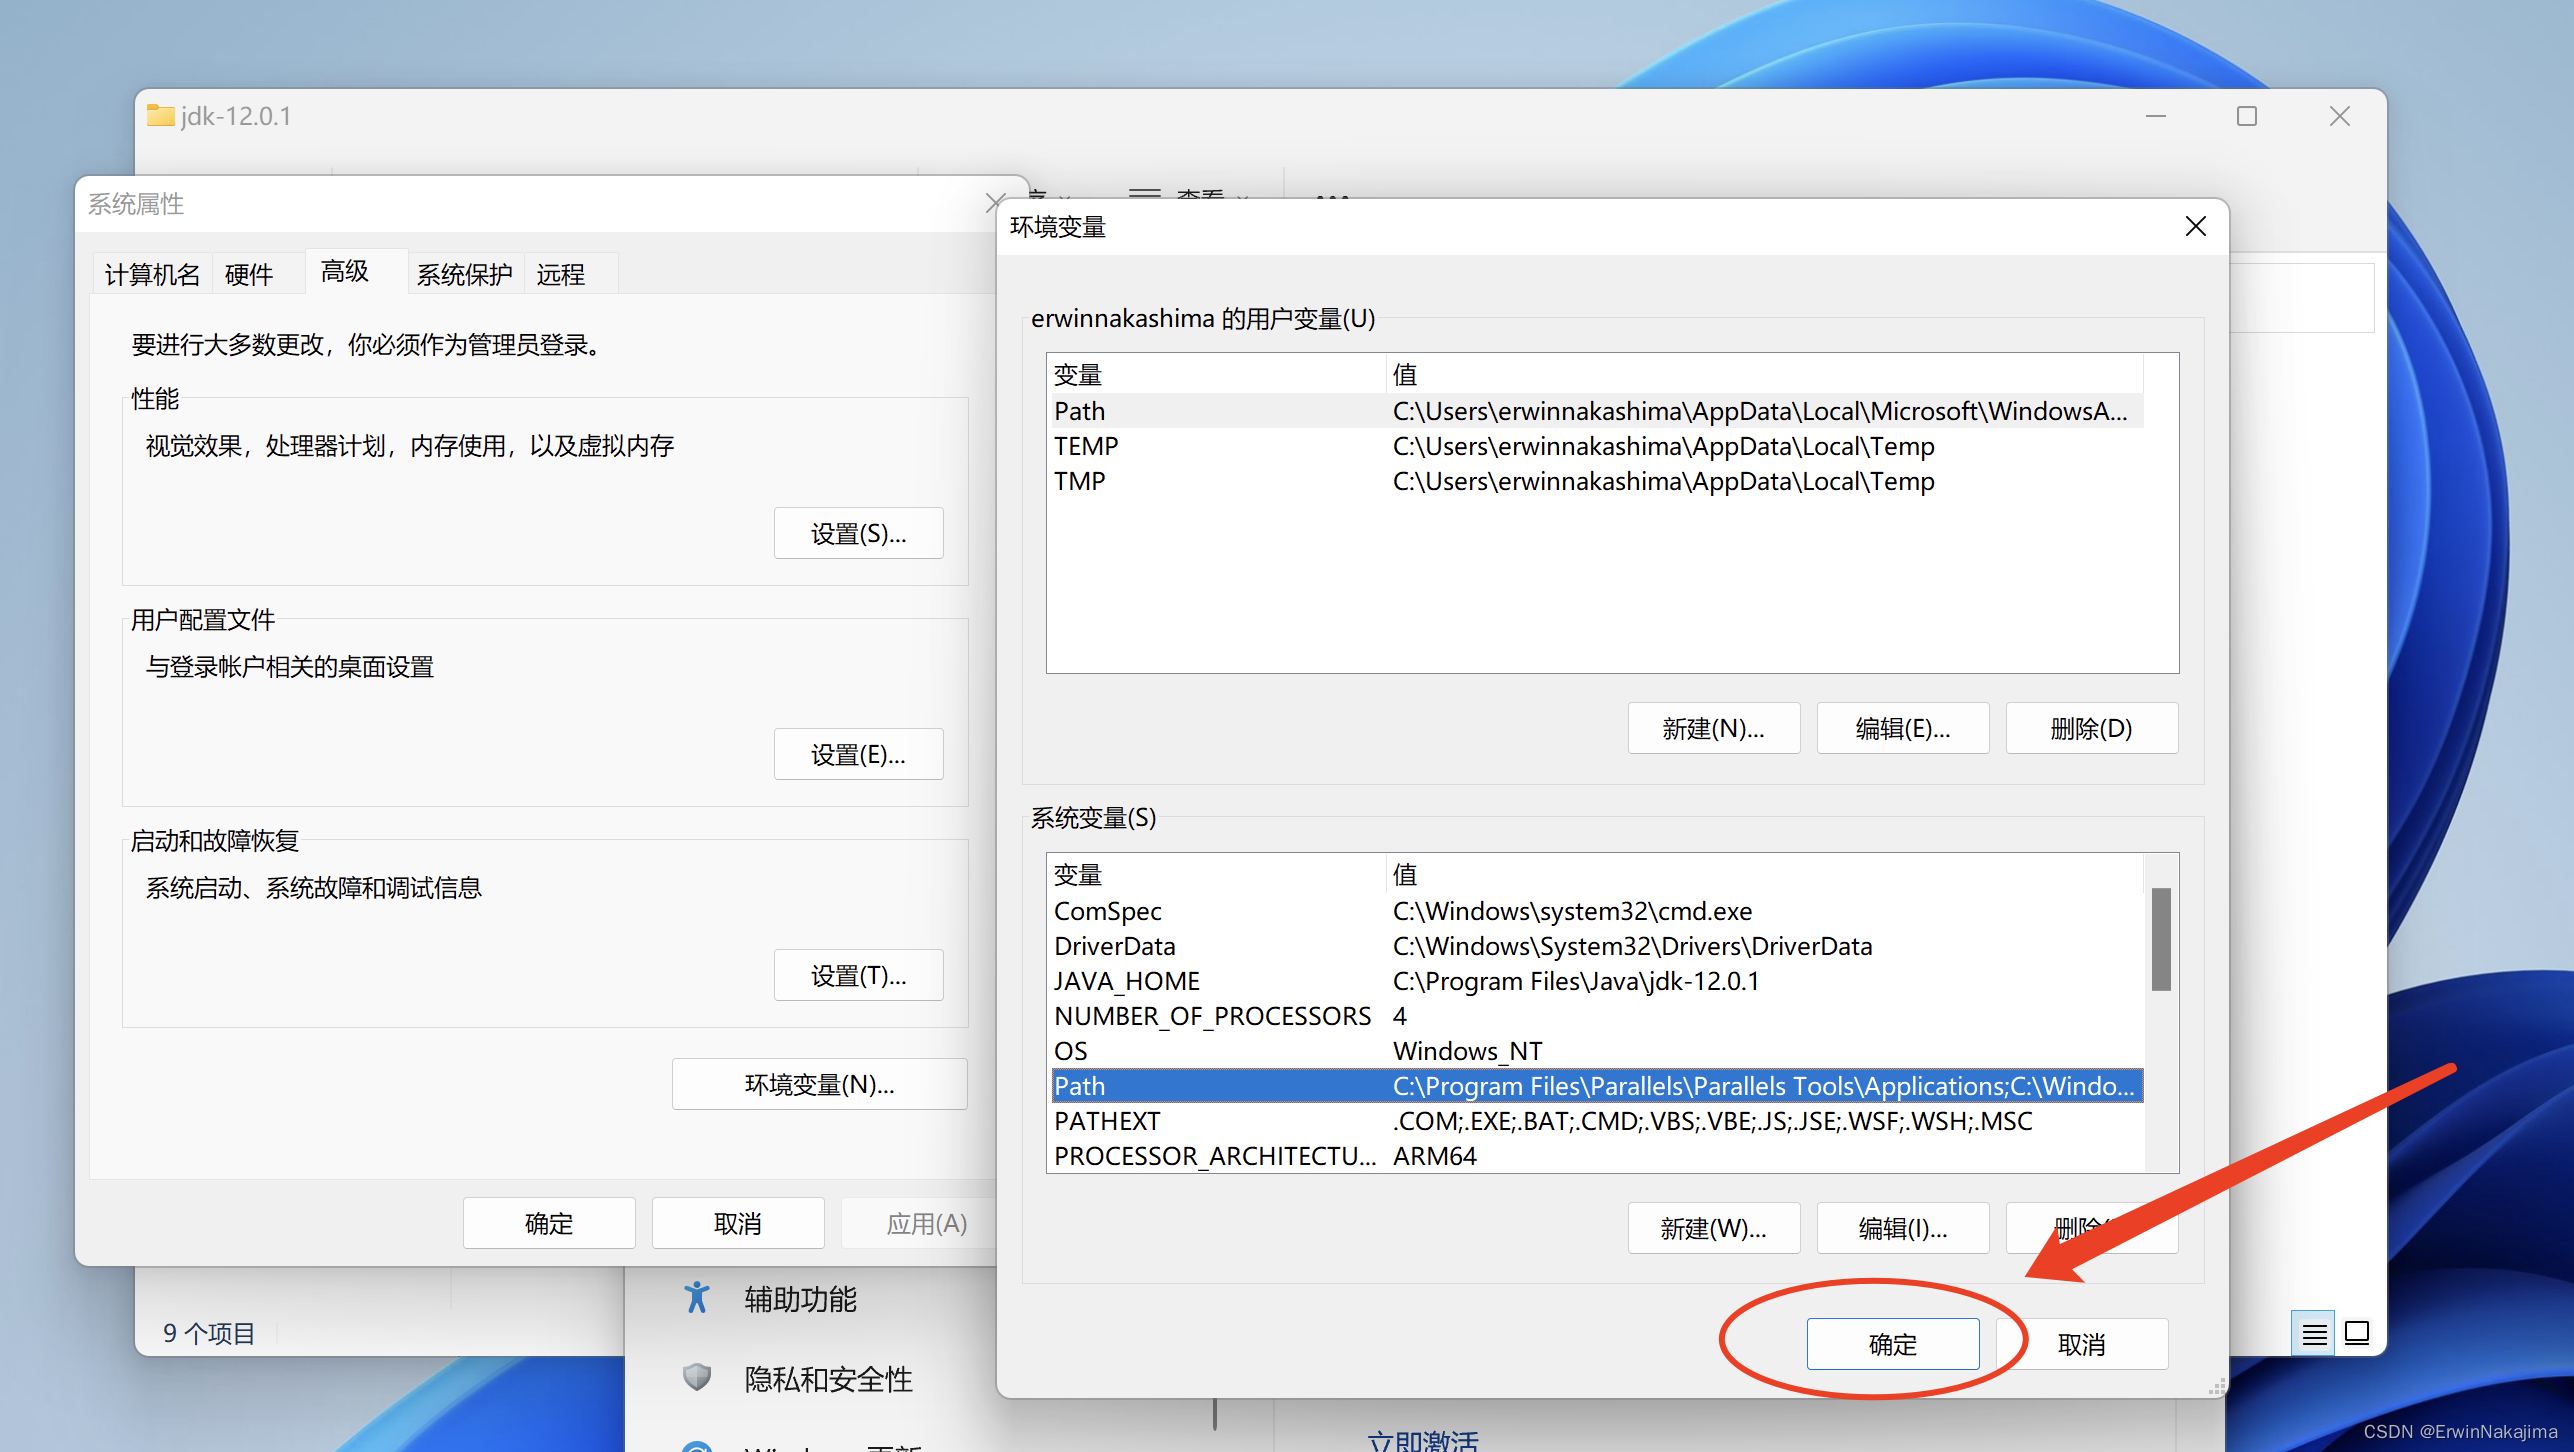The width and height of the screenshot is (2574, 1452).
Task: Maximize the jdk-12.0.1 explorer window
Action: (x=2246, y=117)
